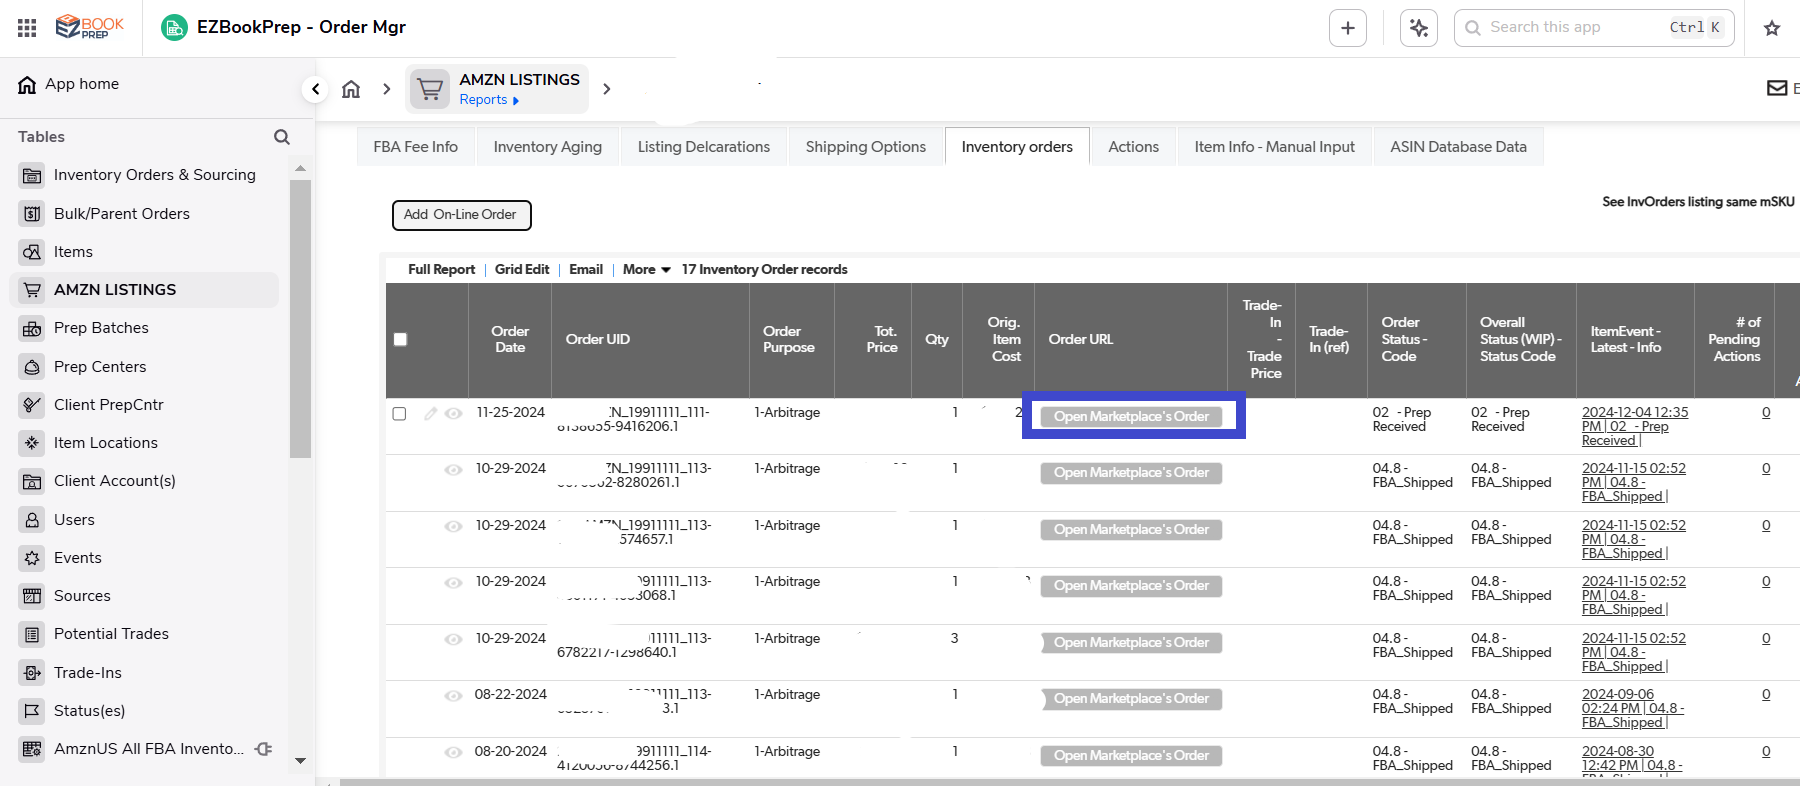The height and width of the screenshot is (786, 1800).
Task: Click the Email link above the table
Action: [586, 270]
